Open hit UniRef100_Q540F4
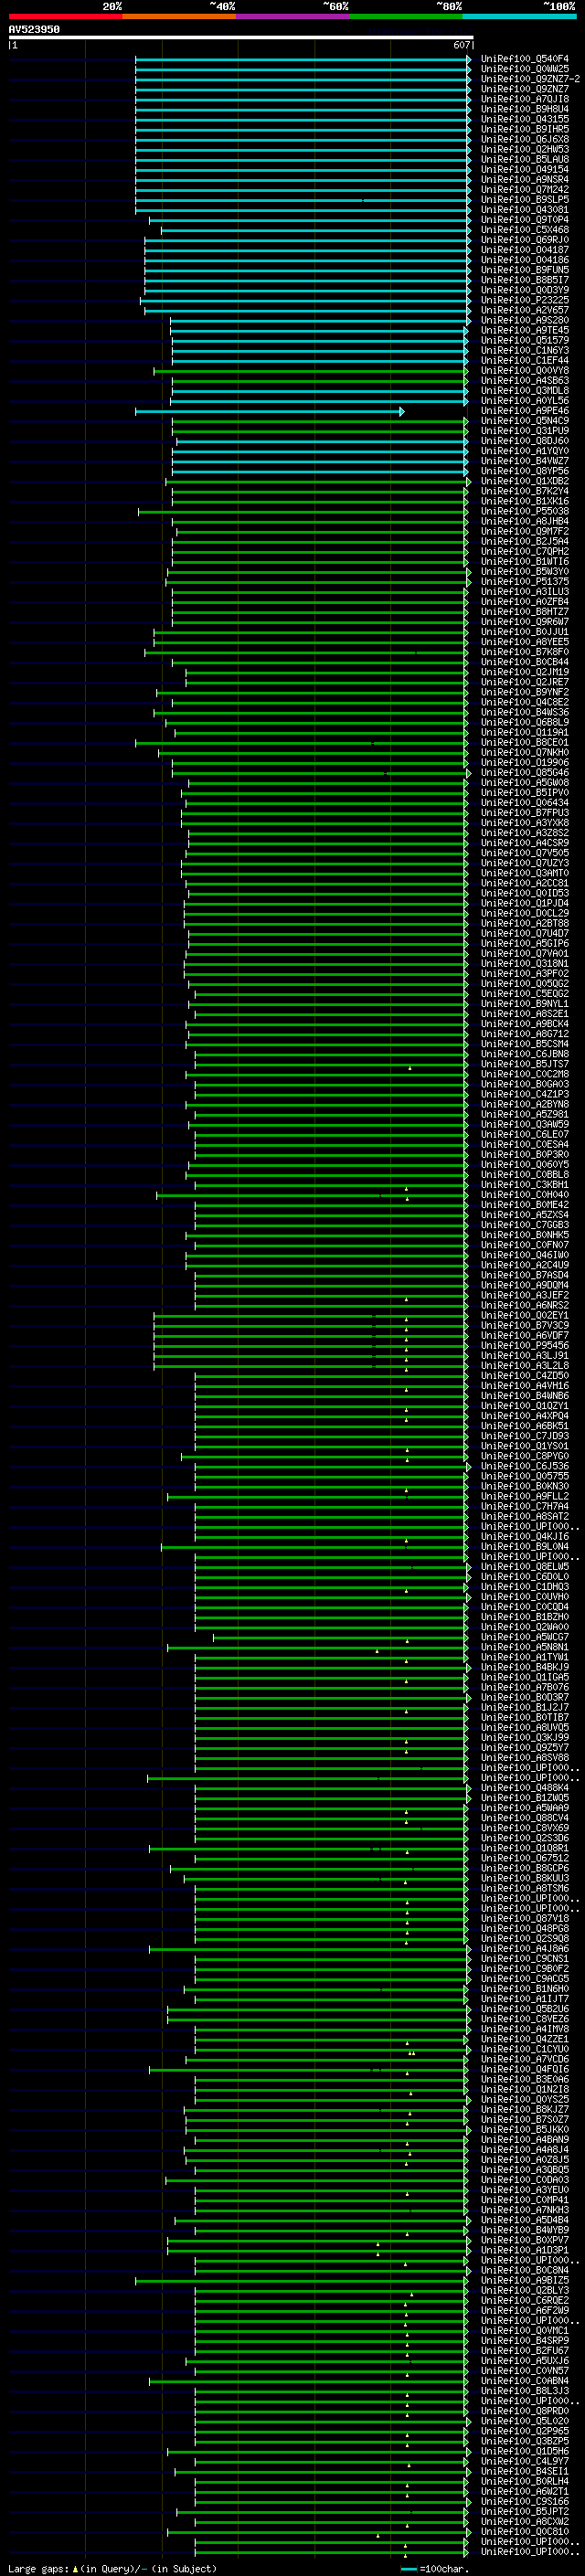Viewport: 585px width, 2576px height. (525, 59)
